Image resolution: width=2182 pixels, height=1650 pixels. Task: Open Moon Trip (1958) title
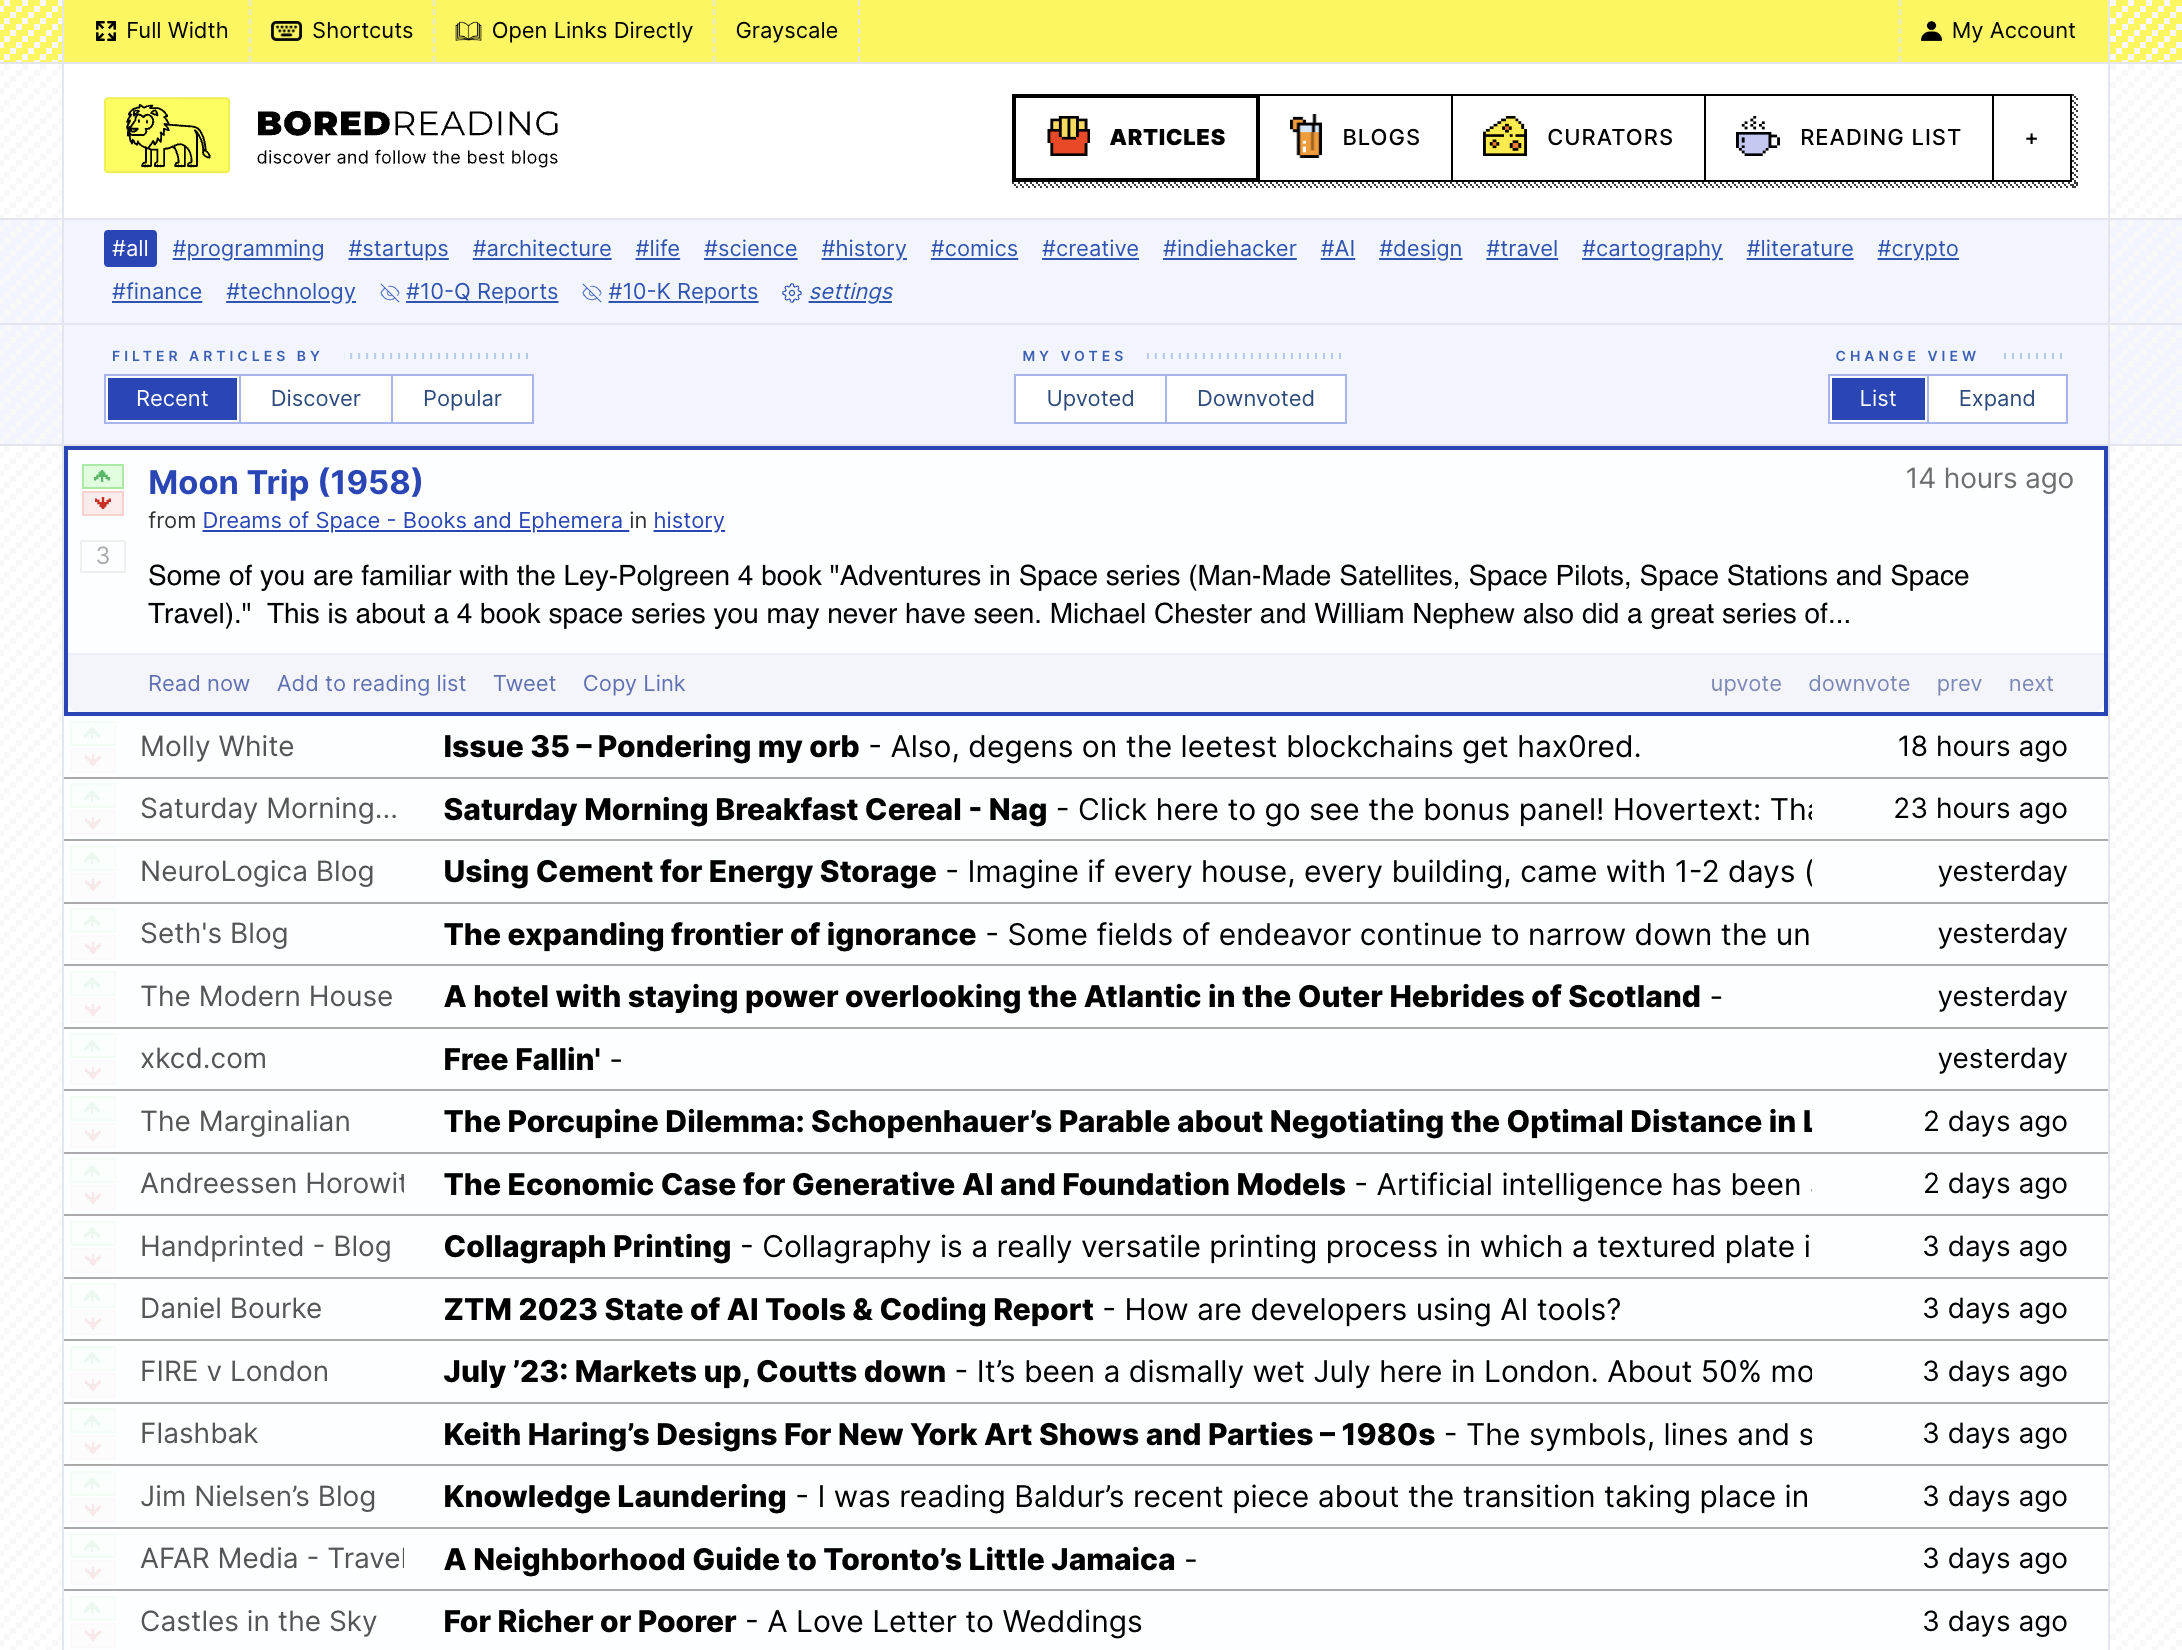(285, 483)
